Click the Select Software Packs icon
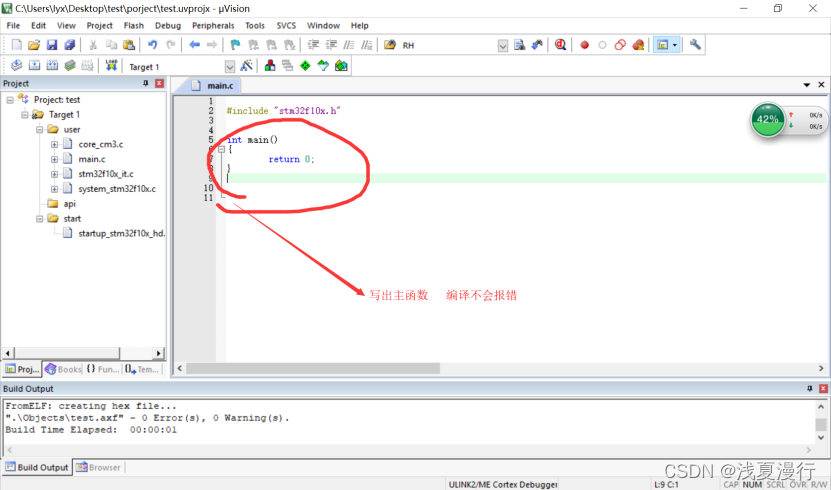The image size is (831, 490). pyautogui.click(x=323, y=66)
